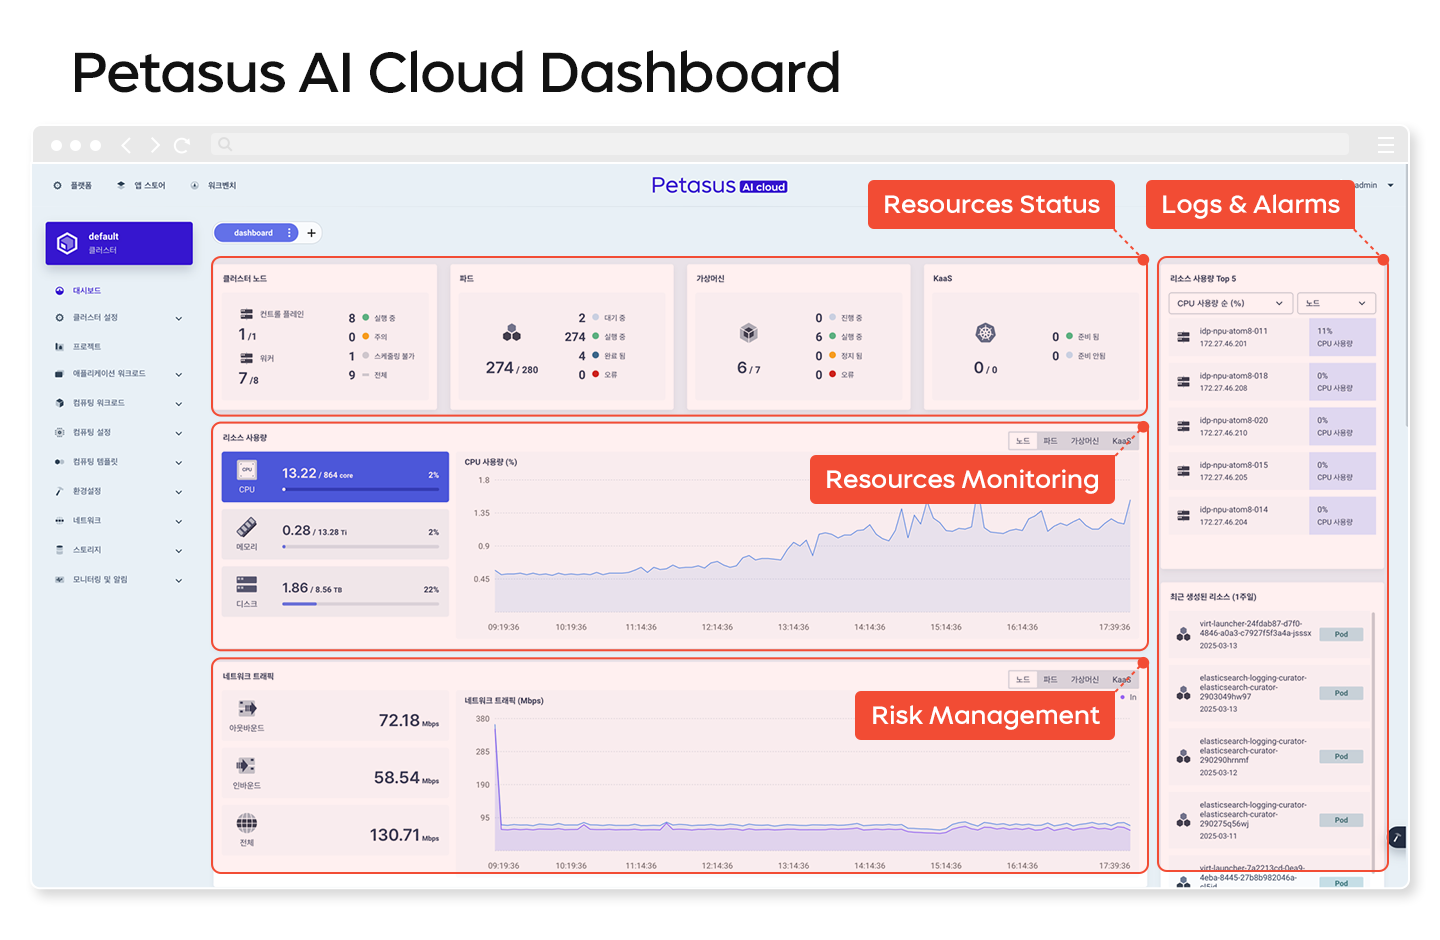Open the admin user dropdown
Screen dimensions: 1440x940
(x=1390, y=185)
